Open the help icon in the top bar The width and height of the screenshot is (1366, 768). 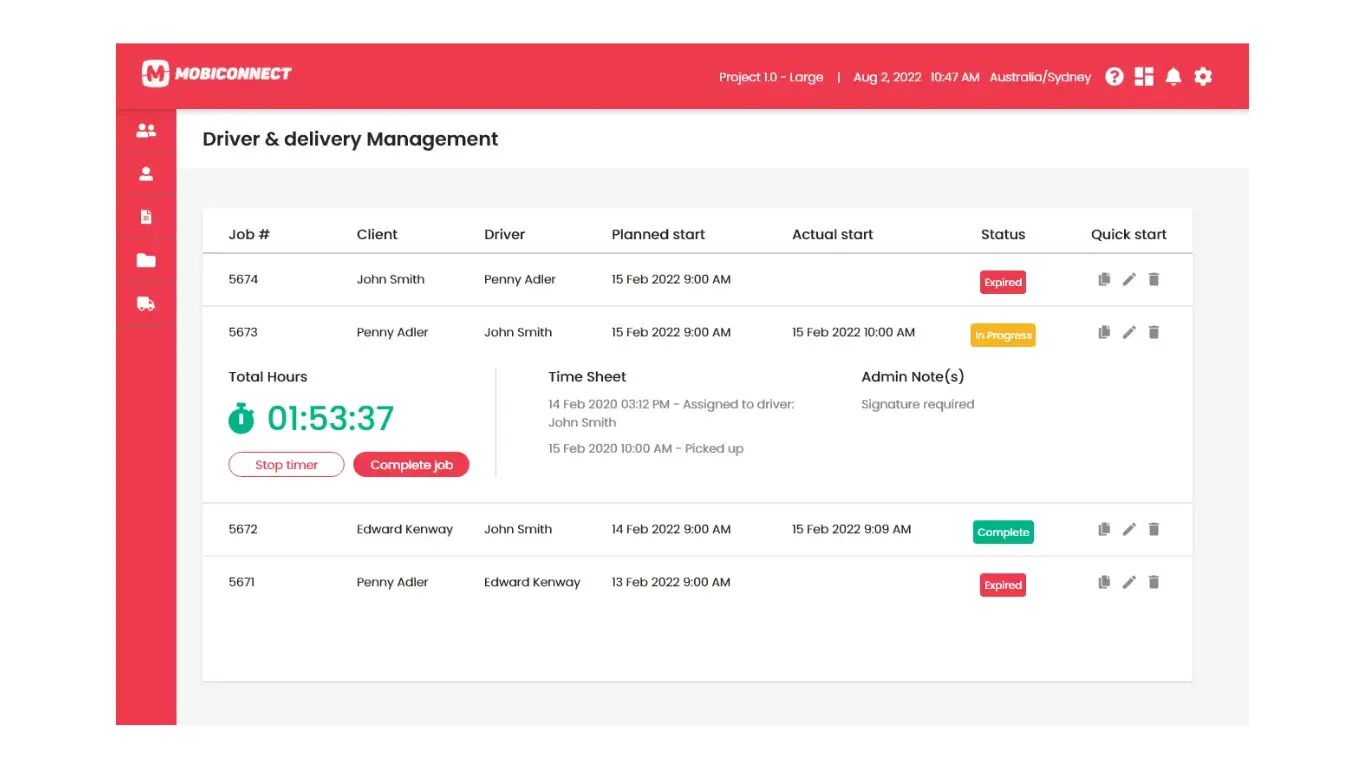tap(1114, 76)
